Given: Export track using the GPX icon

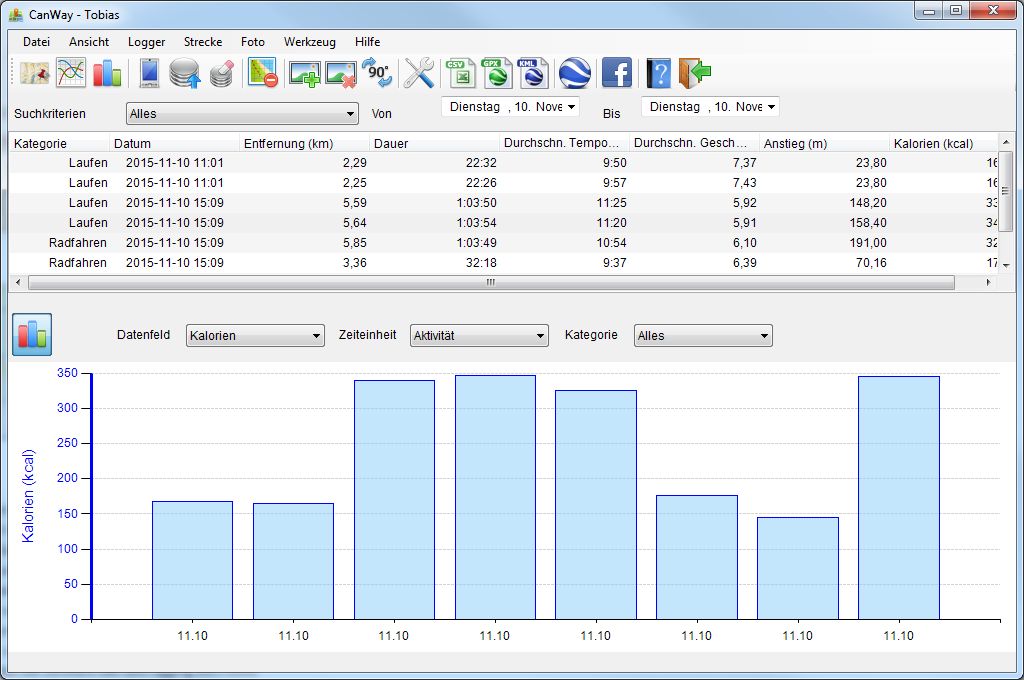Looking at the screenshot, I should click(496, 73).
